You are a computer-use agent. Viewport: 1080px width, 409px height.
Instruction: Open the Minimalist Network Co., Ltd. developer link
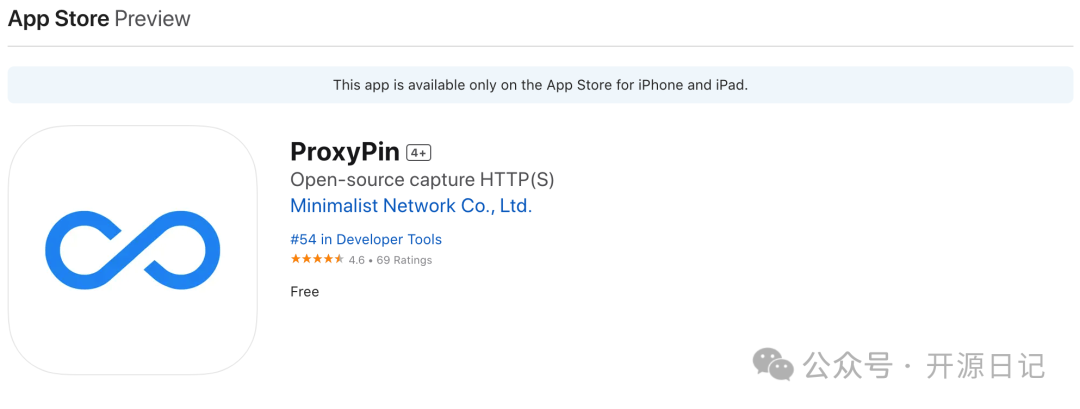pyautogui.click(x=410, y=206)
